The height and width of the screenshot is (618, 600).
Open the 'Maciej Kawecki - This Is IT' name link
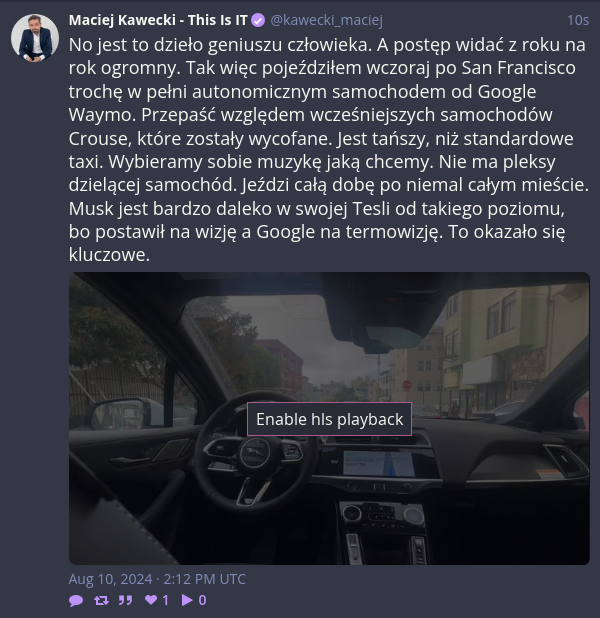[158, 20]
